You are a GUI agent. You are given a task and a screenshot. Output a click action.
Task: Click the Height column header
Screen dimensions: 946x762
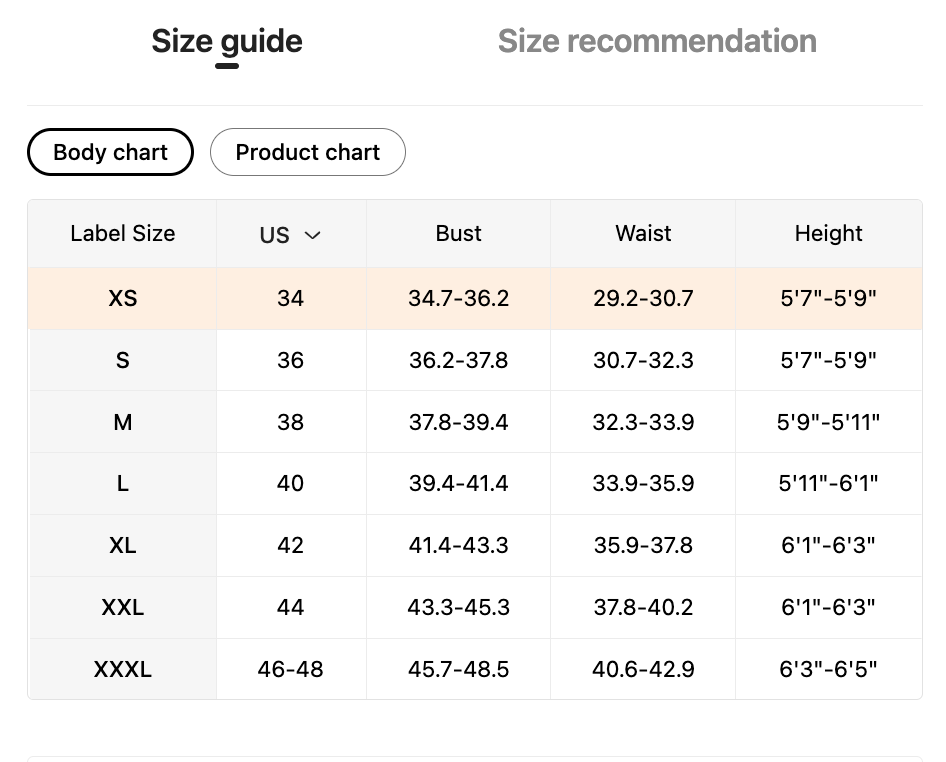point(828,233)
